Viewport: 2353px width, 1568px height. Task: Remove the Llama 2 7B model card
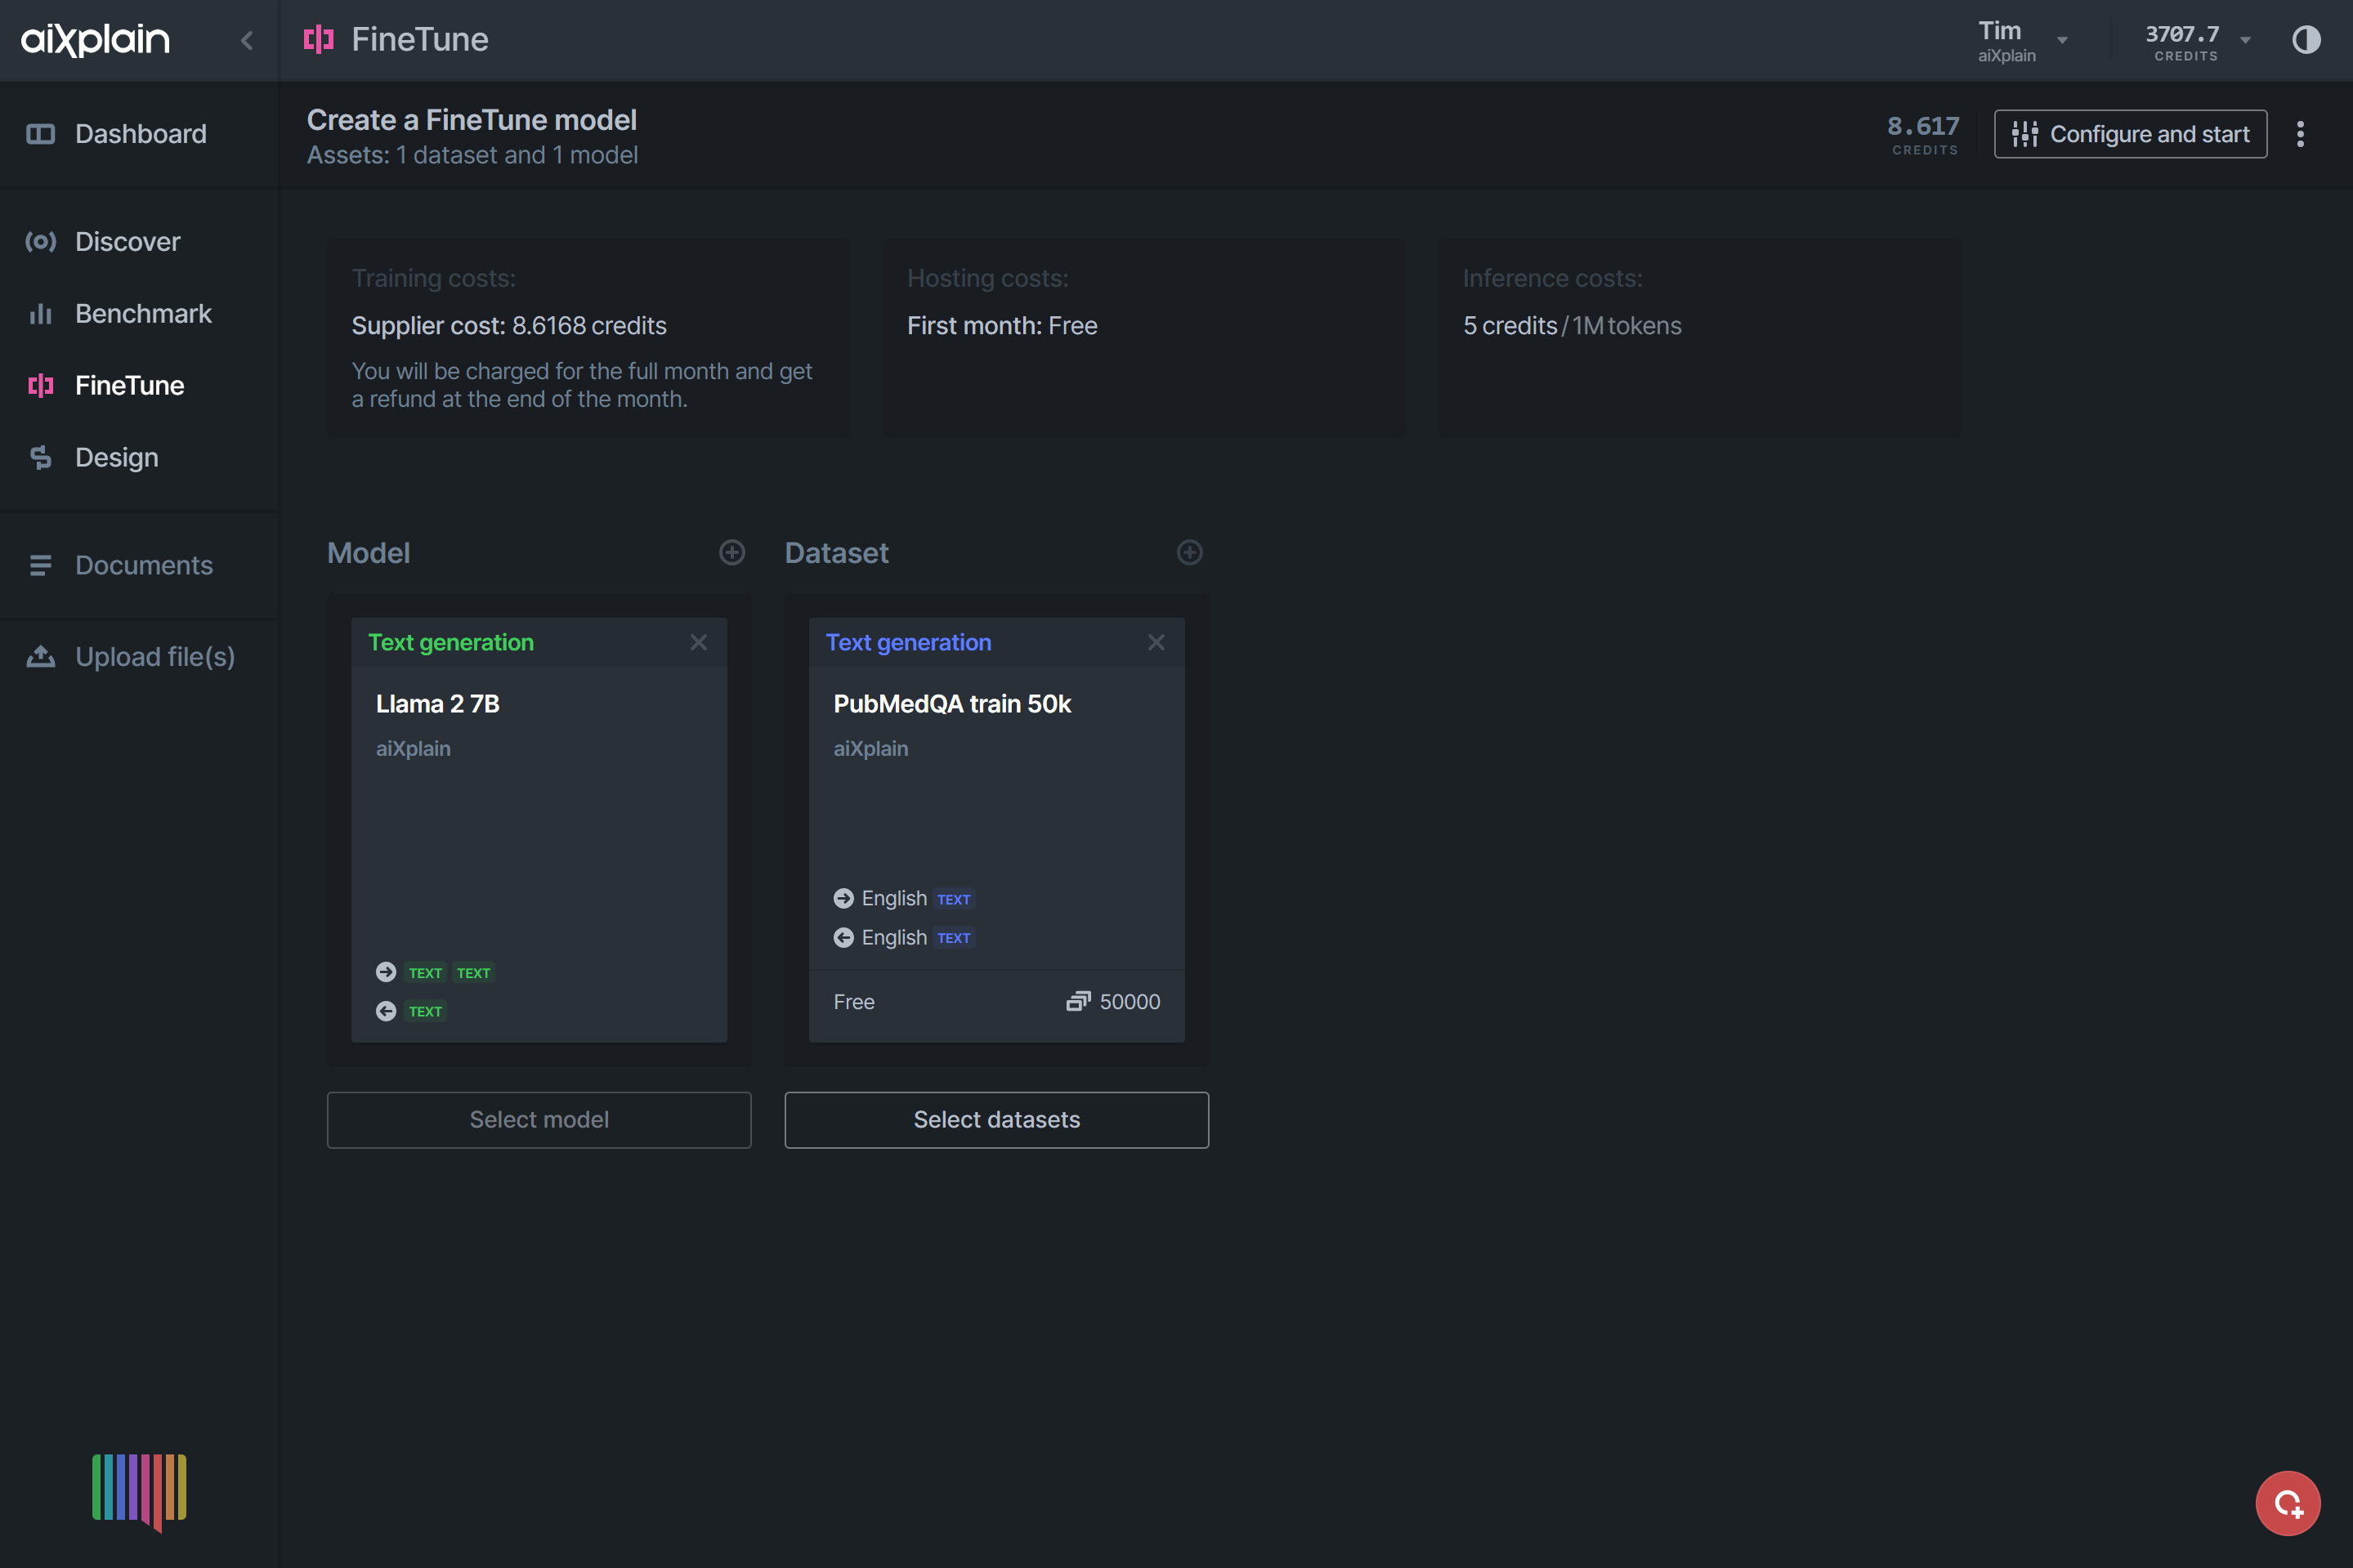click(x=698, y=642)
